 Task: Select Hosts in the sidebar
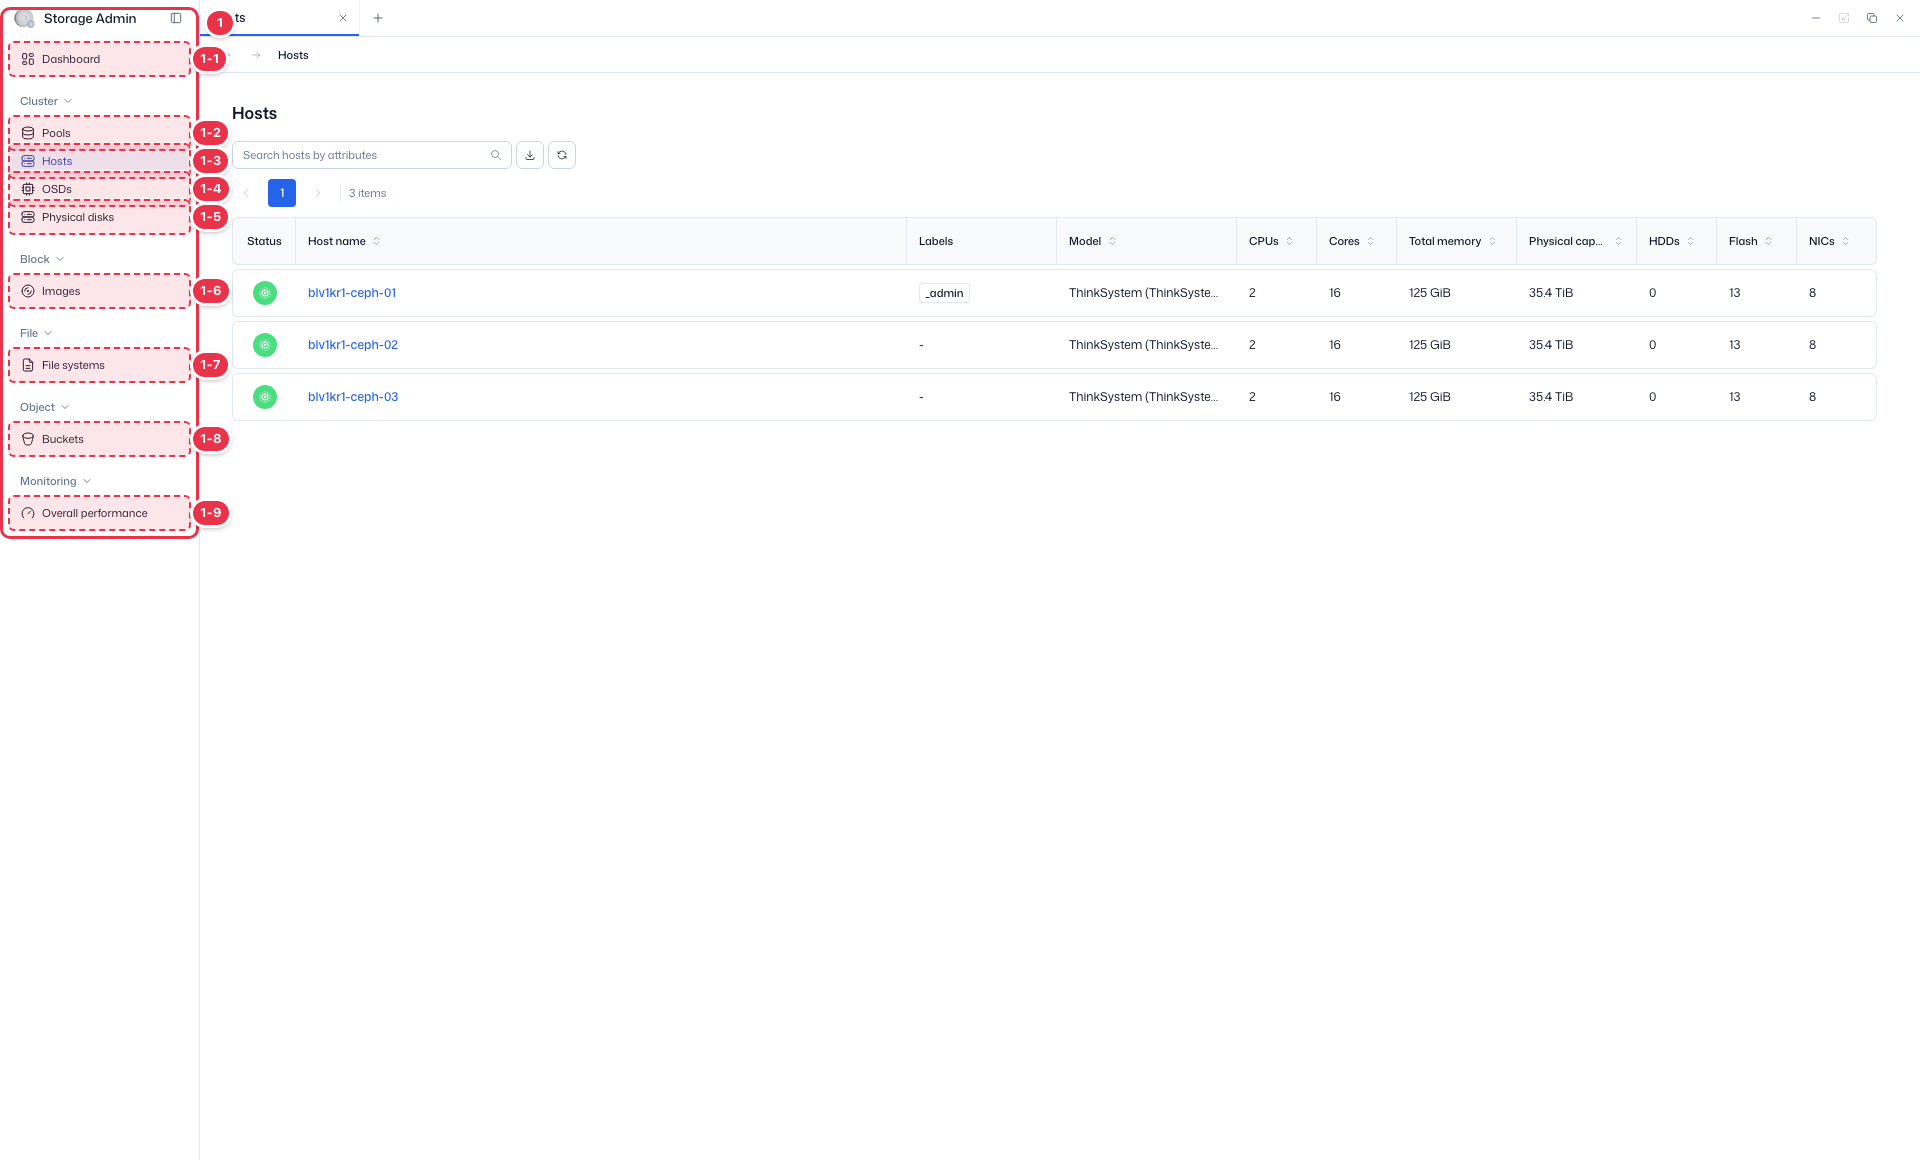tap(100, 161)
